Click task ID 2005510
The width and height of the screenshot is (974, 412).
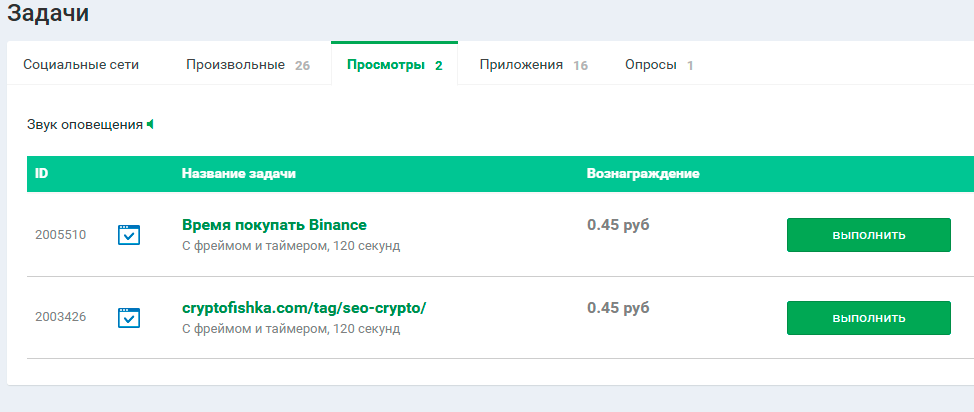pyautogui.click(x=60, y=235)
